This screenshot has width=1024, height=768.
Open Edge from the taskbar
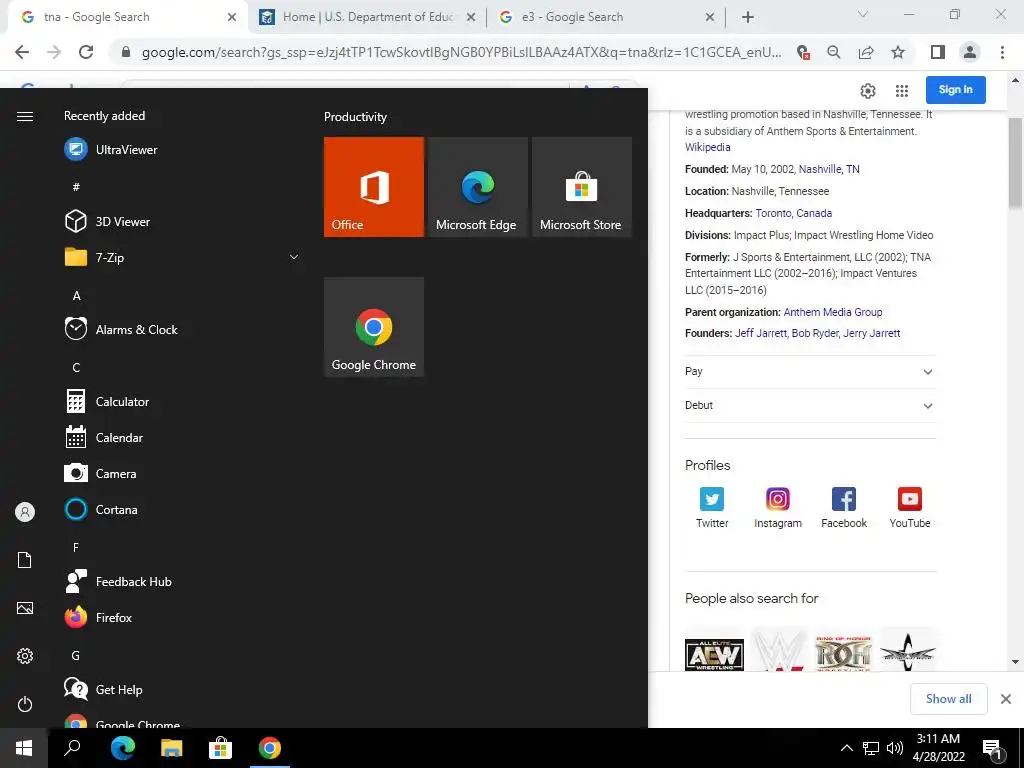(x=122, y=748)
